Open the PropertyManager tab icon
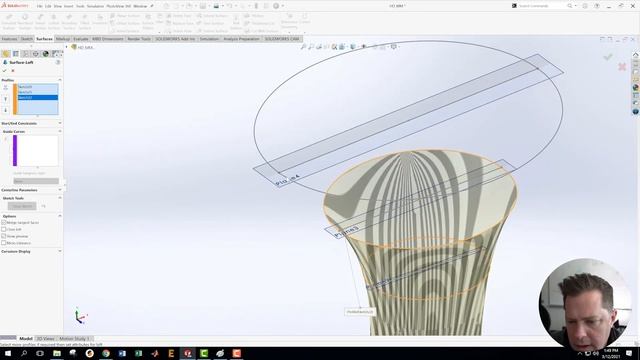The image size is (640, 360). 16,54
